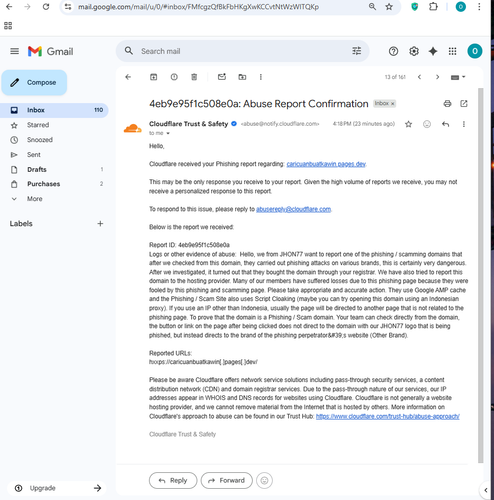Click the Forward button

(x=227, y=480)
